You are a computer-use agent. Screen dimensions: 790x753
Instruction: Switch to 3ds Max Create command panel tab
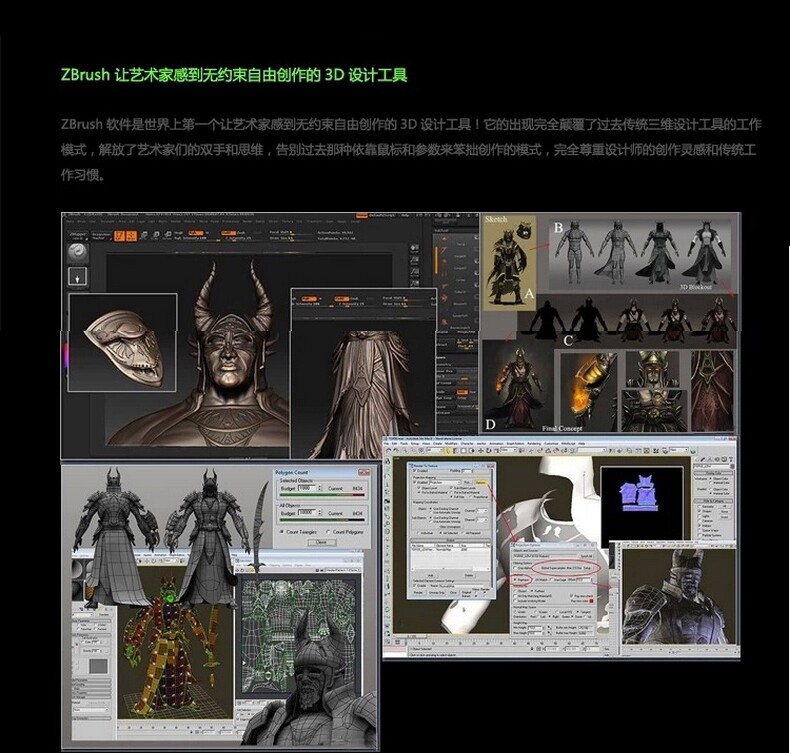[x=696, y=460]
